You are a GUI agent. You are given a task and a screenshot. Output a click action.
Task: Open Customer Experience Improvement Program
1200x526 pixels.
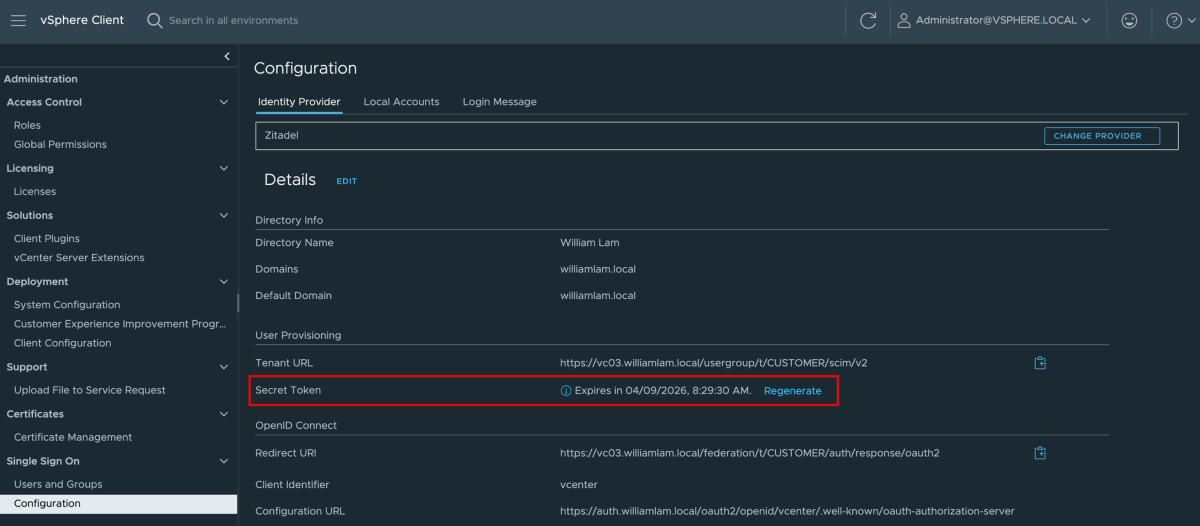(120, 324)
